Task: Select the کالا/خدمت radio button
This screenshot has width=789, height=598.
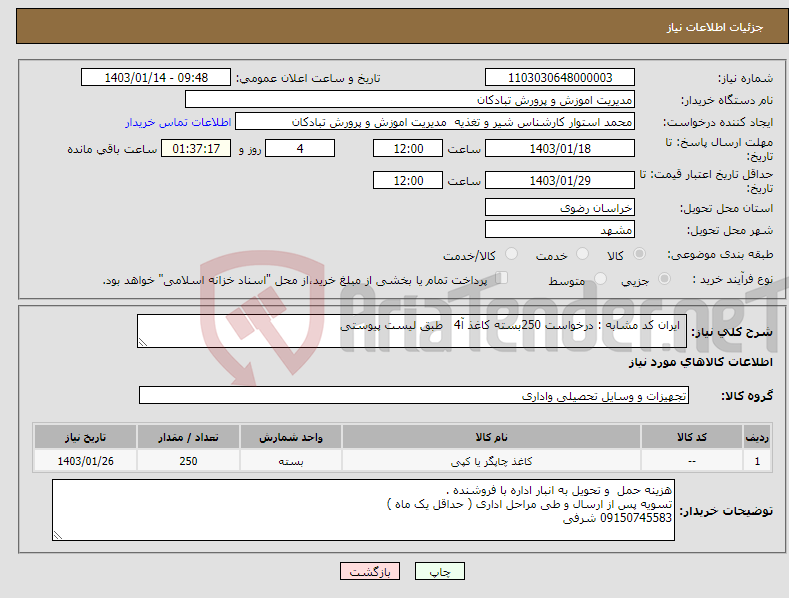Action: coord(511,254)
